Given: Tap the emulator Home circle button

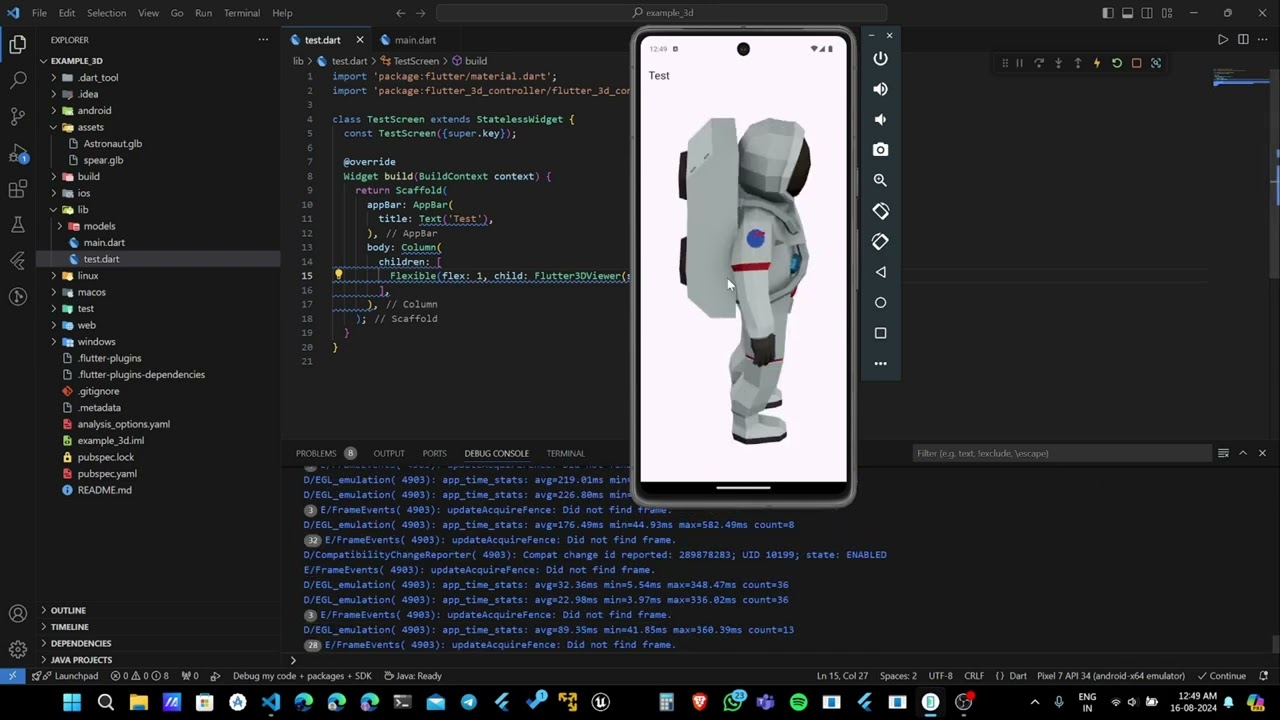Looking at the screenshot, I should pos(880,302).
